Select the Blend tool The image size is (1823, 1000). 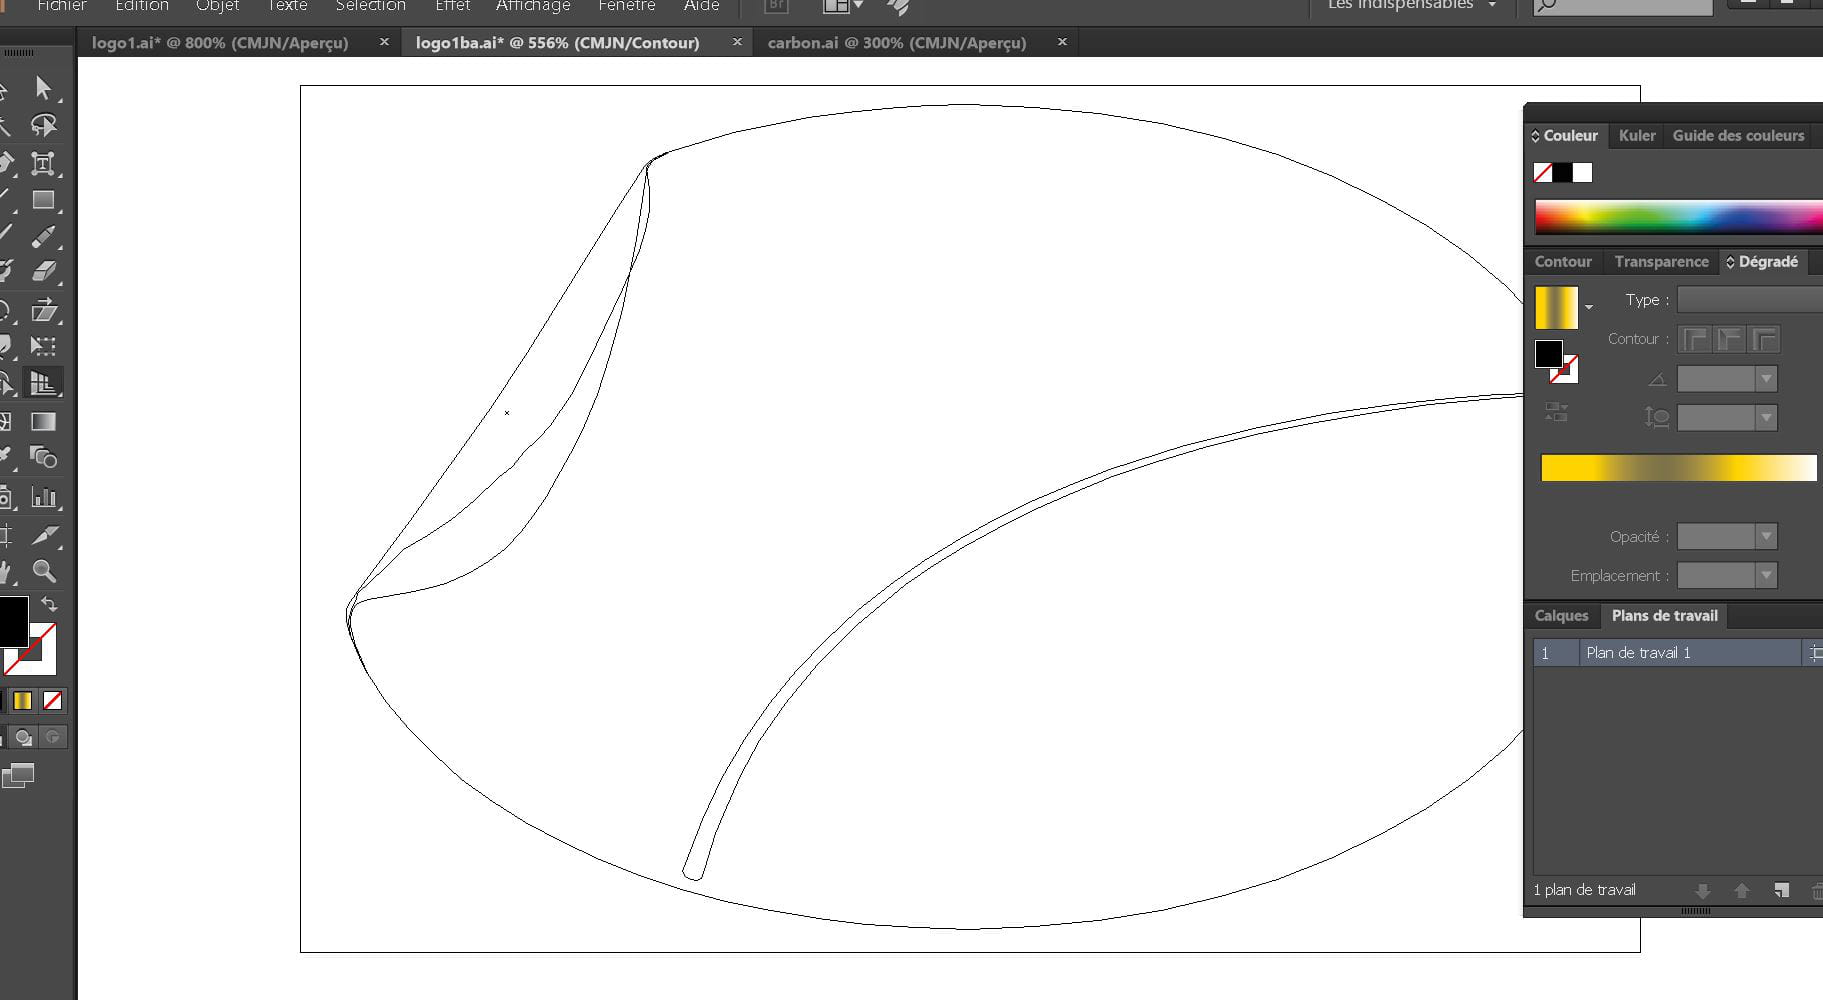point(43,458)
